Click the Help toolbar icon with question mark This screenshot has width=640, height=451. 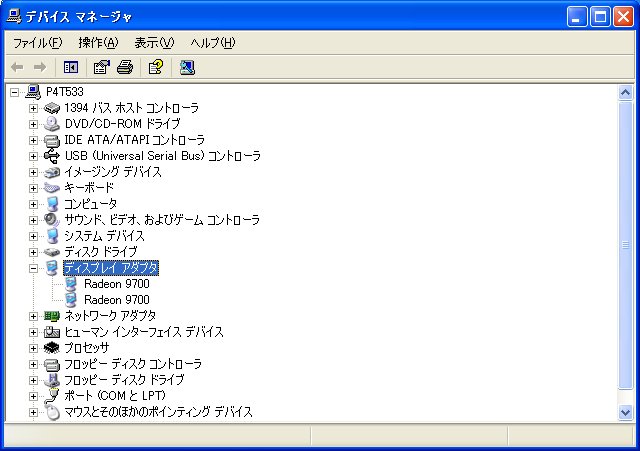(156, 67)
